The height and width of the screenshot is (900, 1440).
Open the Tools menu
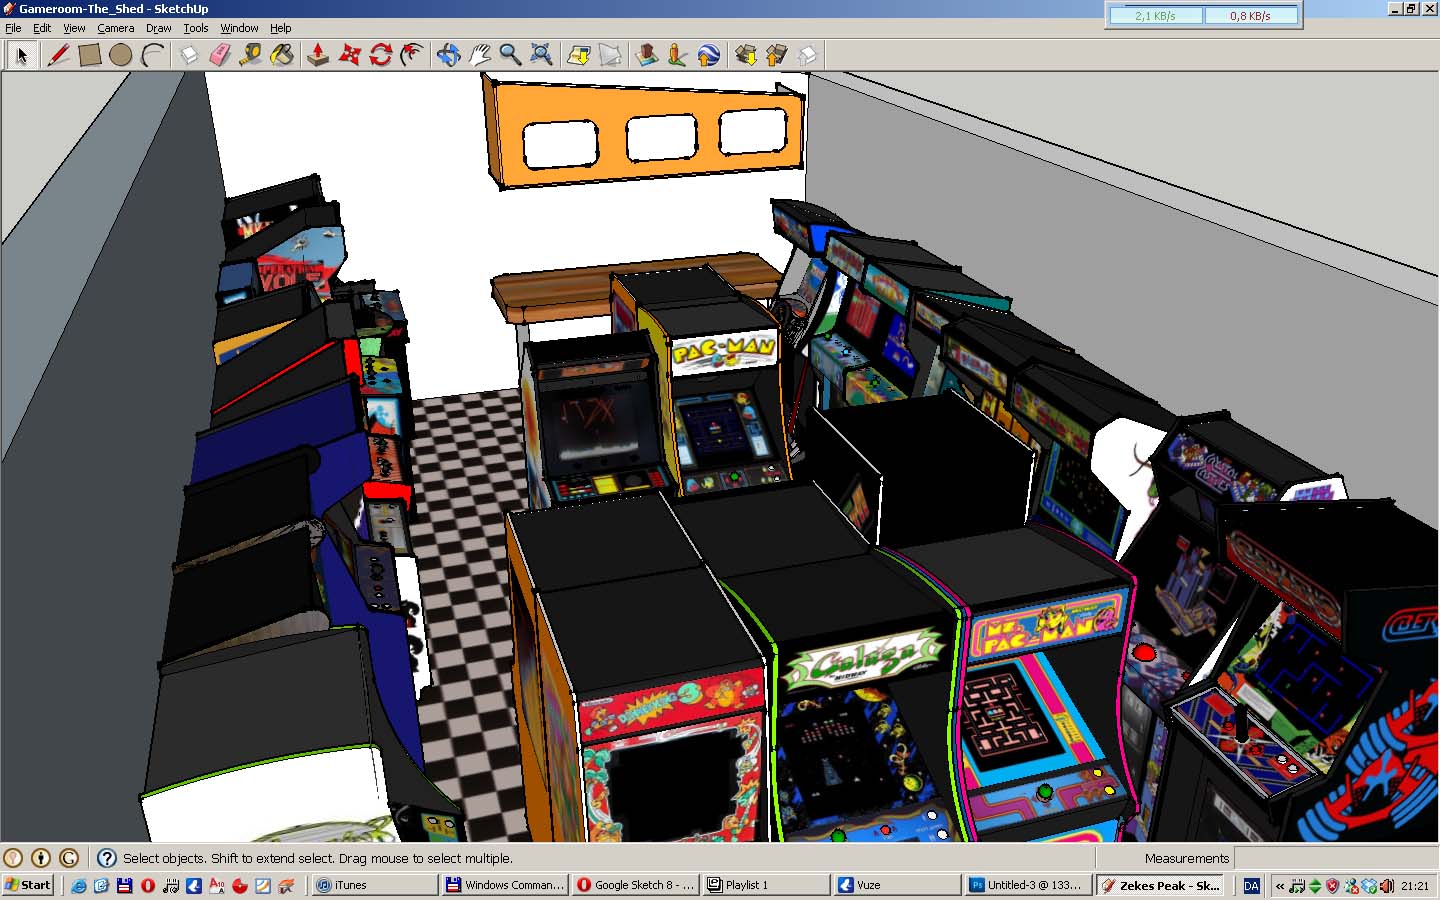pyautogui.click(x=196, y=28)
